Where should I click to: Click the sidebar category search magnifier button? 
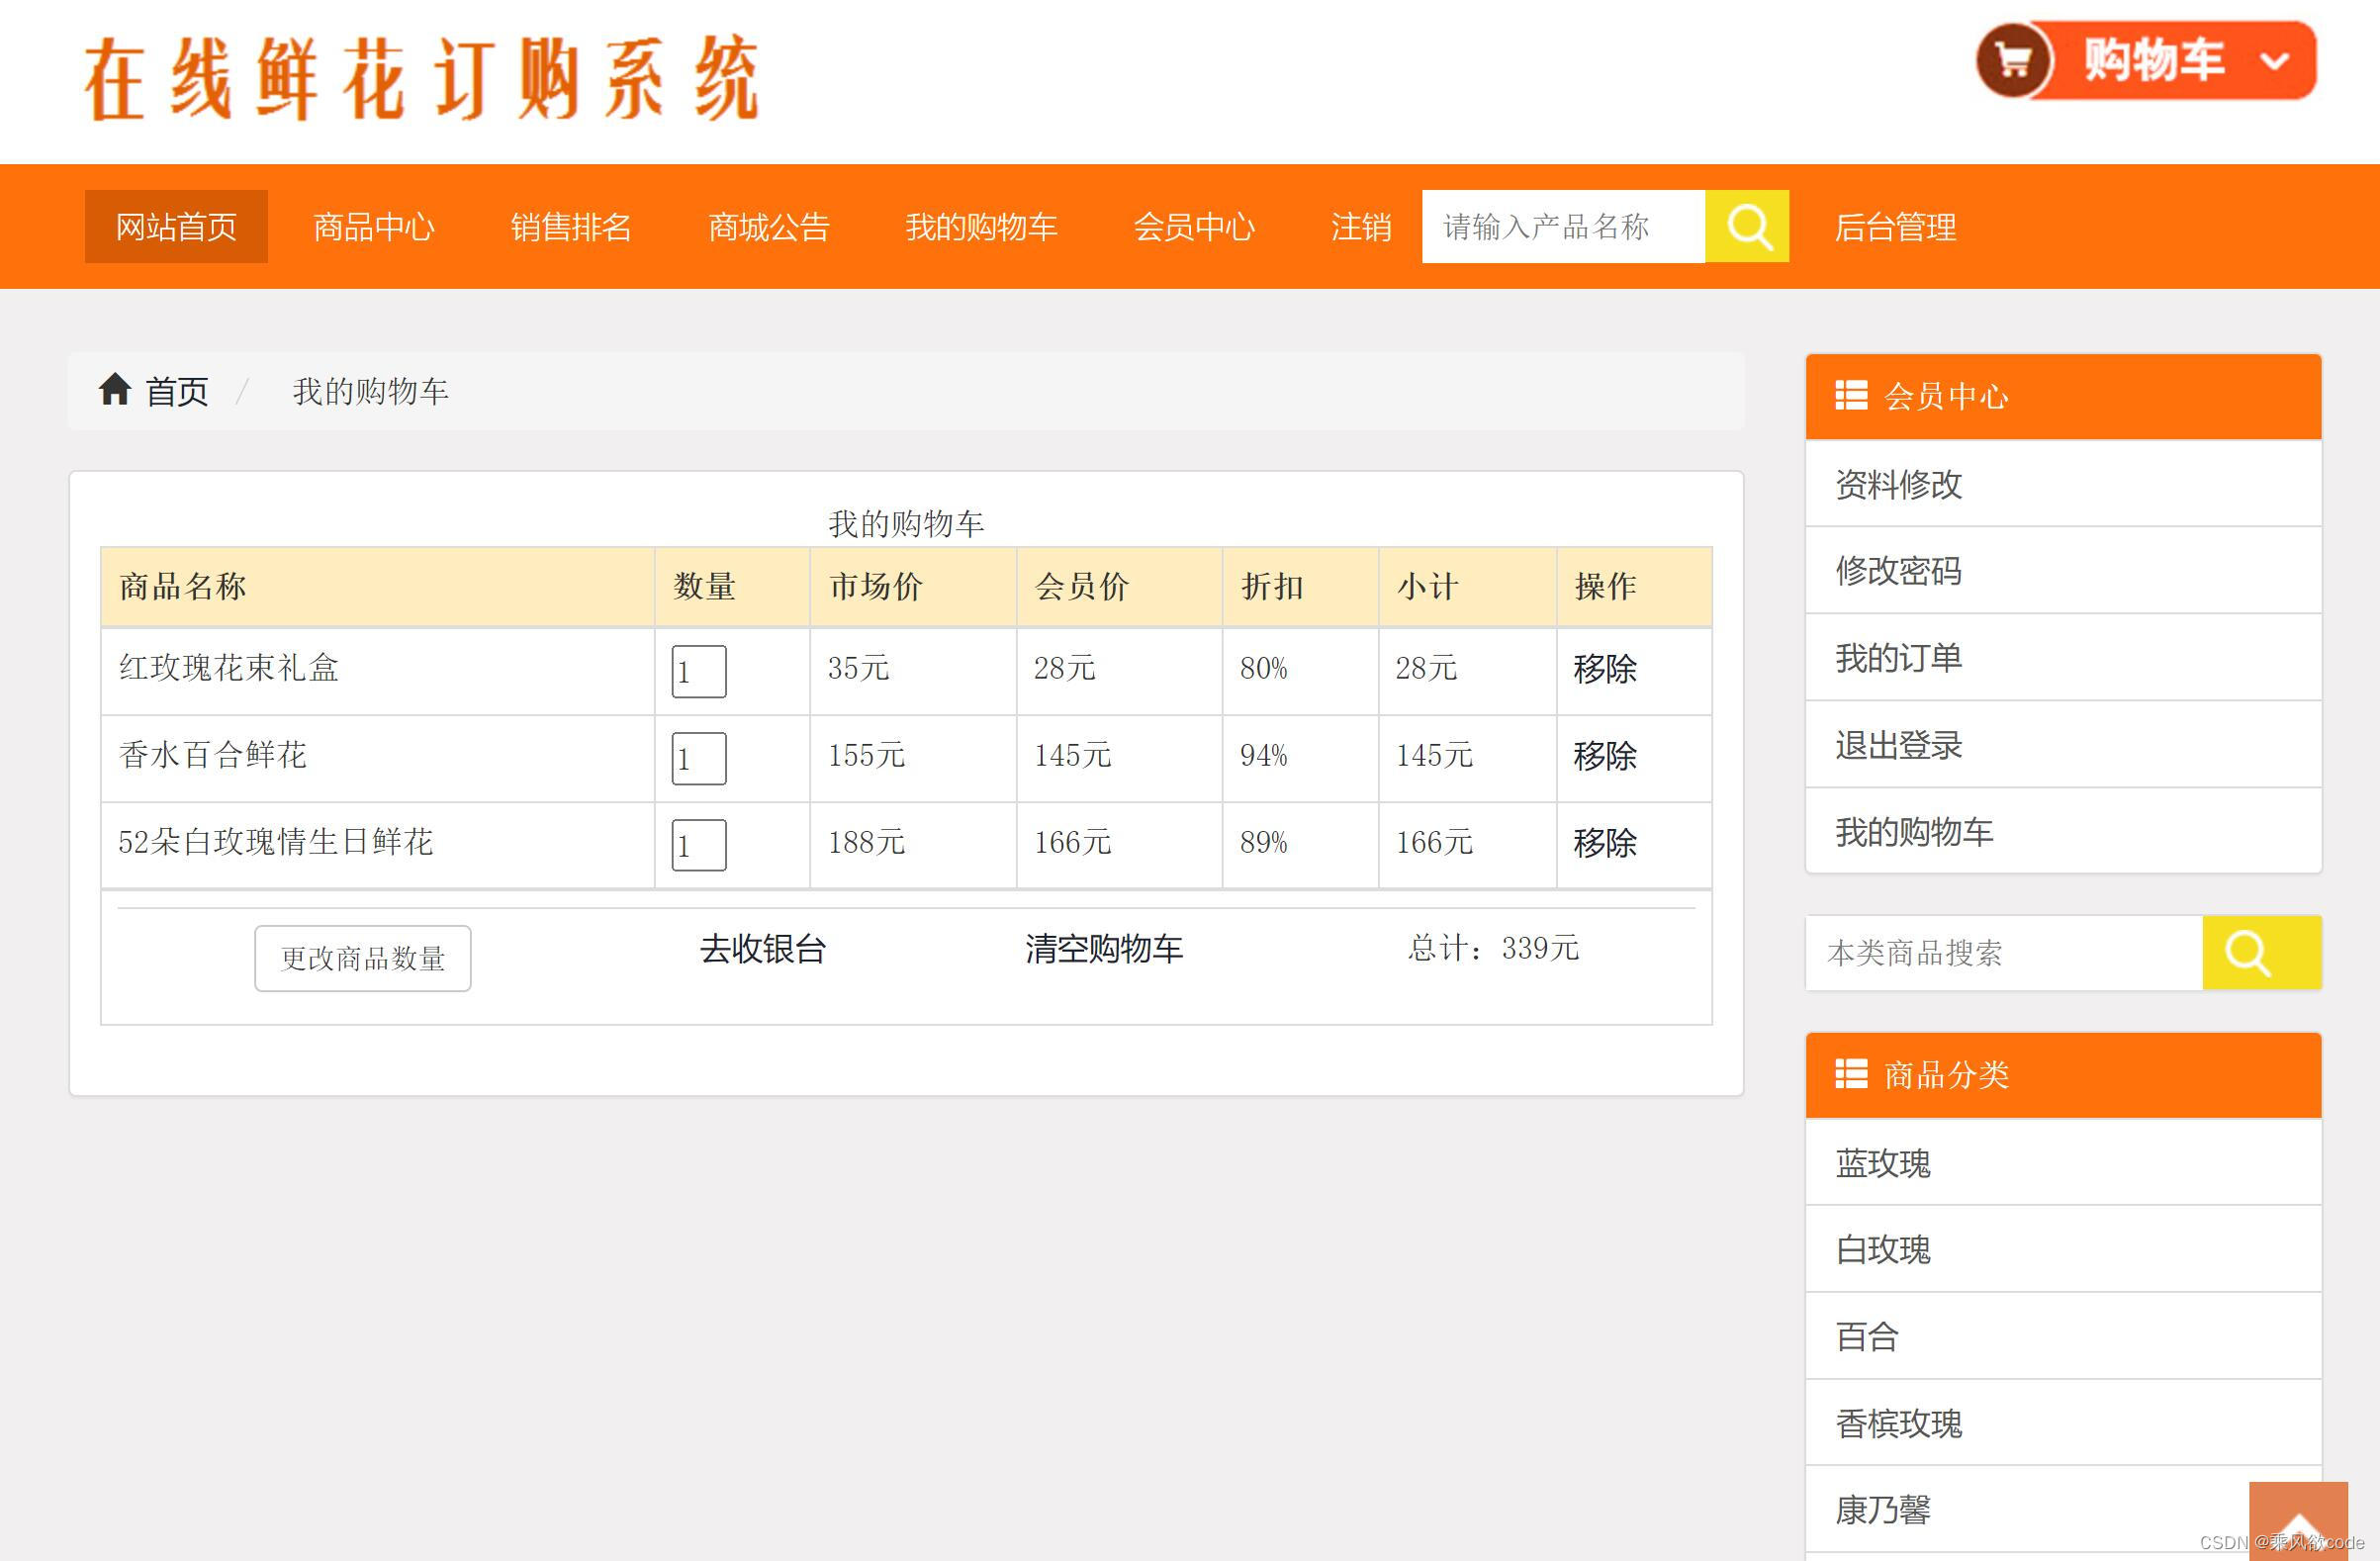[2259, 952]
